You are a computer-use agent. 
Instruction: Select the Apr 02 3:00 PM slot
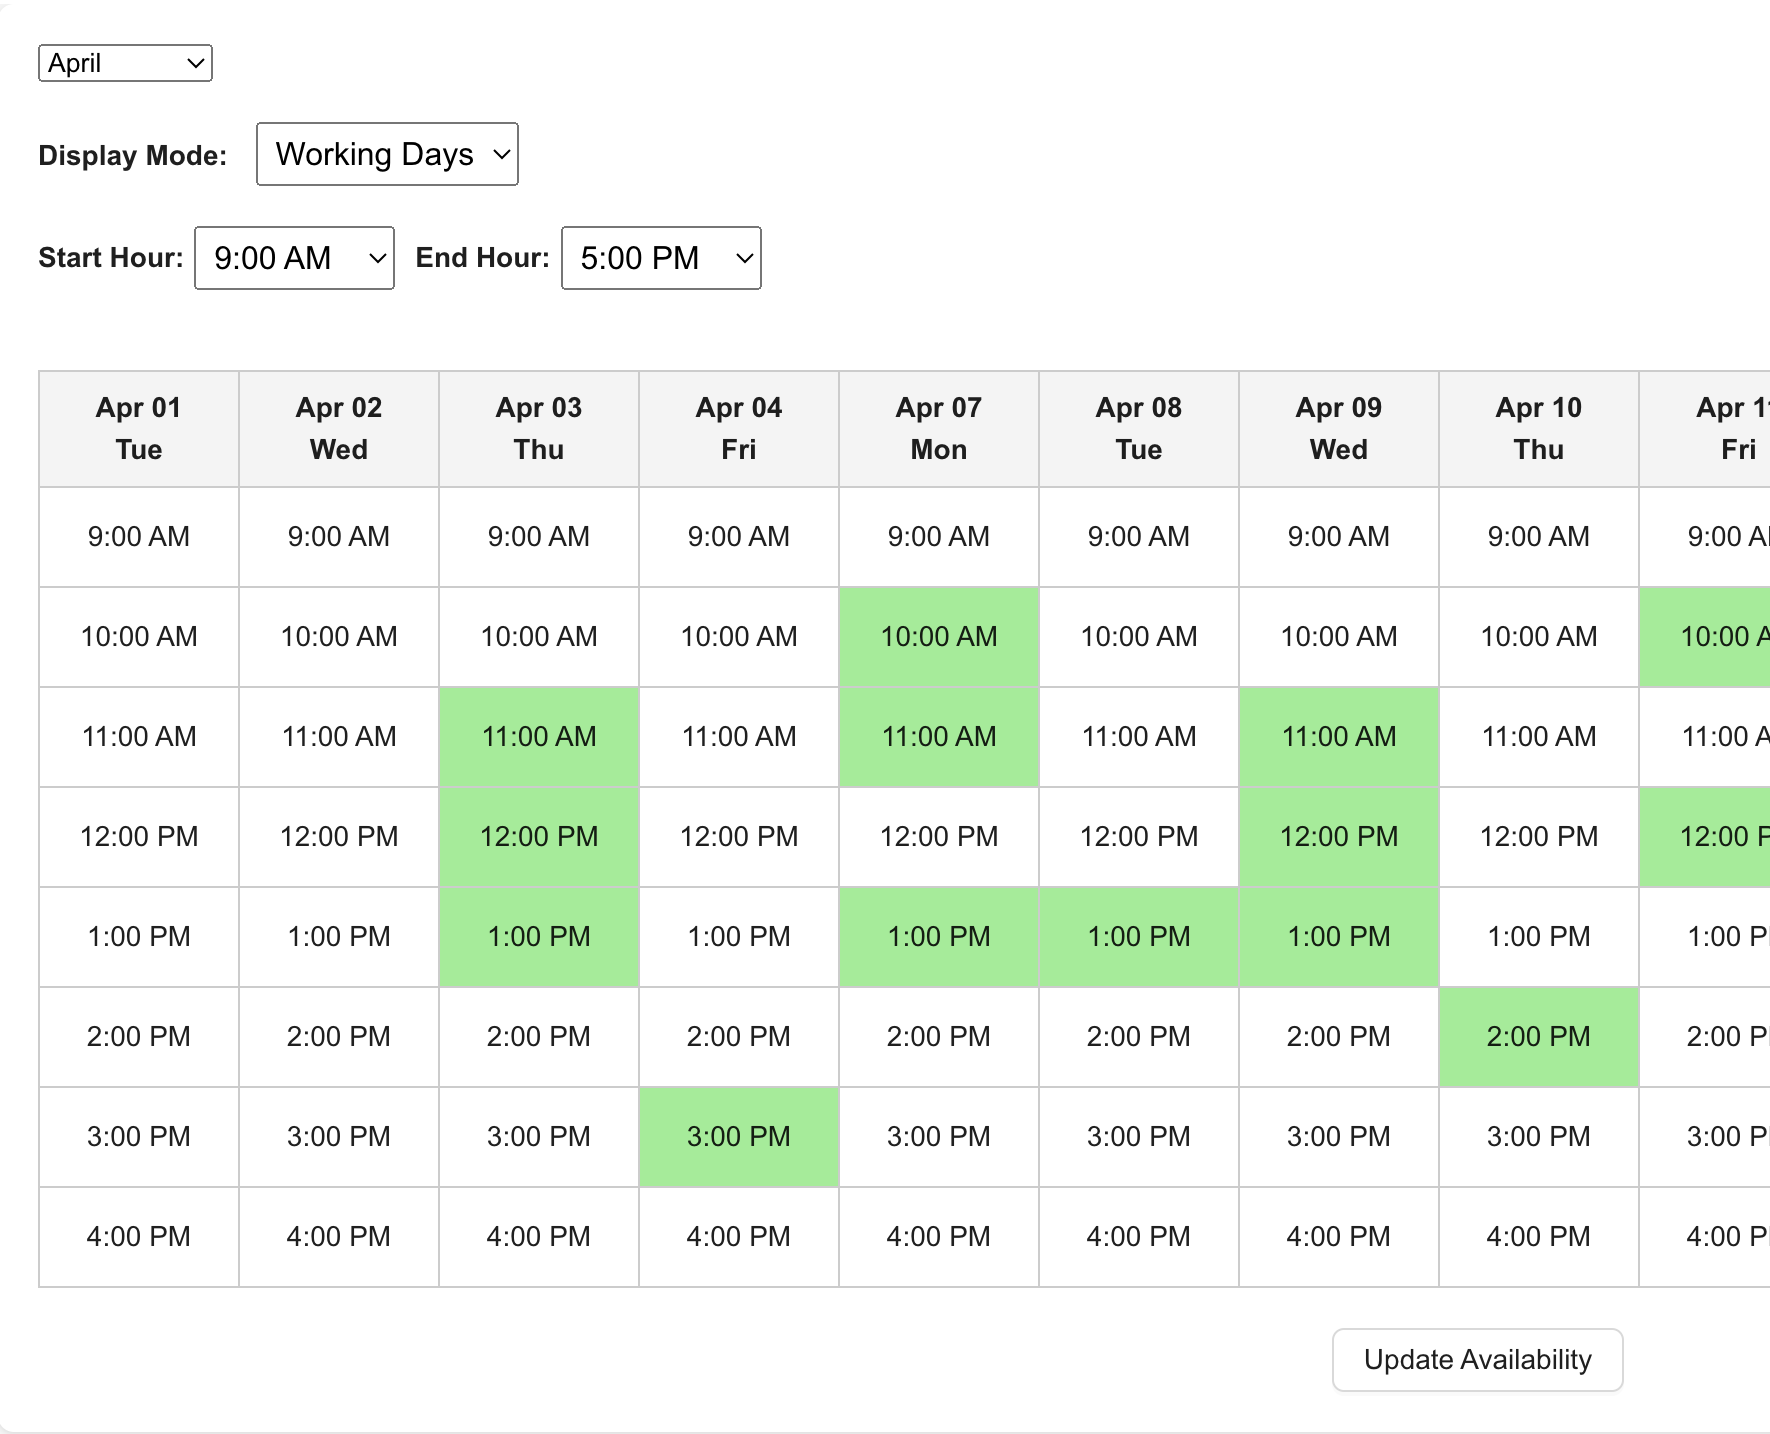[339, 1137]
